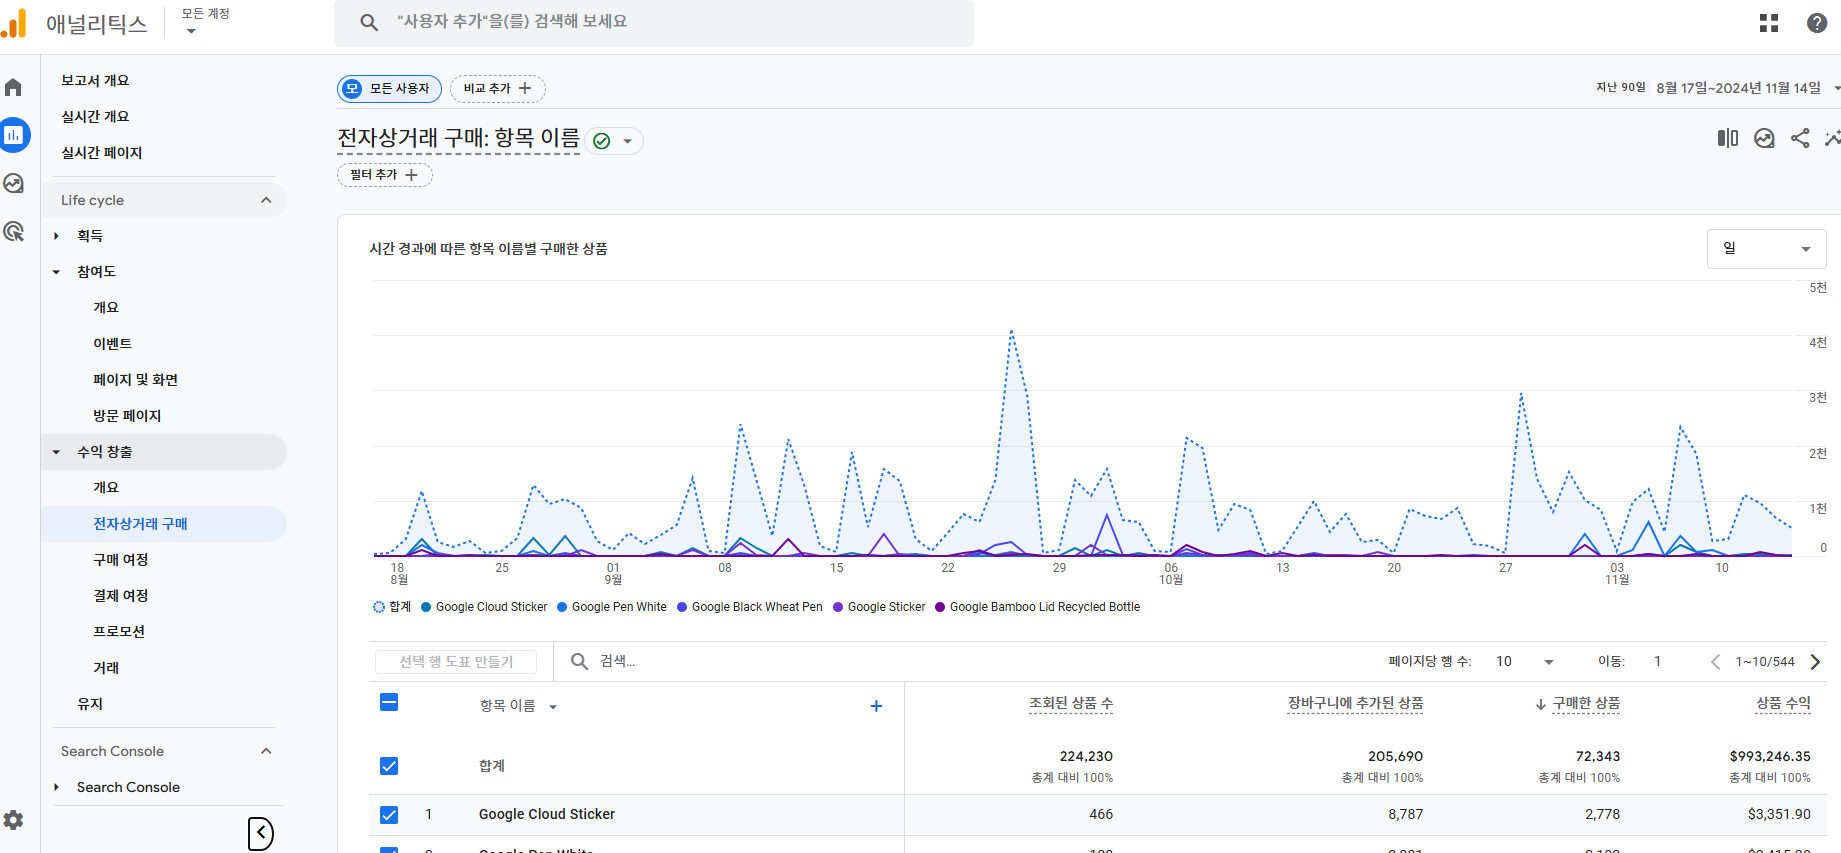Open the Advertising sidebar icon
The image size is (1841, 853).
tap(14, 231)
